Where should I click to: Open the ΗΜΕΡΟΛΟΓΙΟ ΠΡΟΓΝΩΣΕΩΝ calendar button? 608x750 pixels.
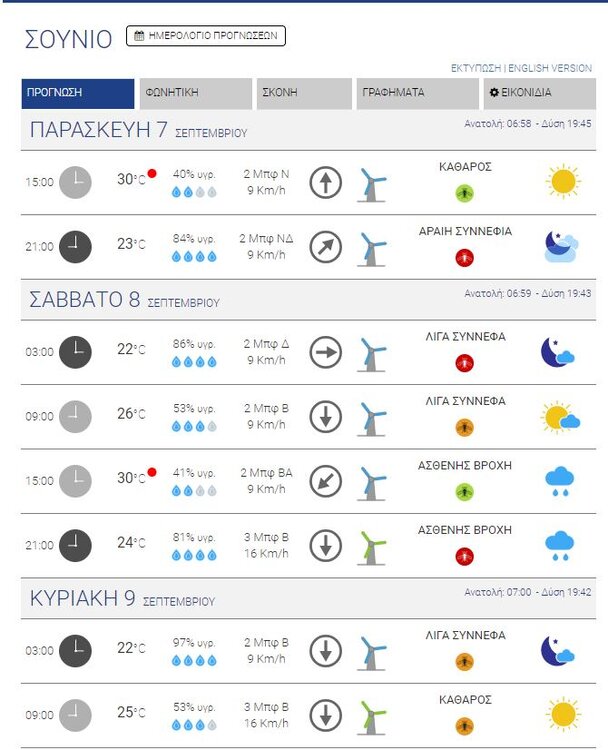(206, 36)
